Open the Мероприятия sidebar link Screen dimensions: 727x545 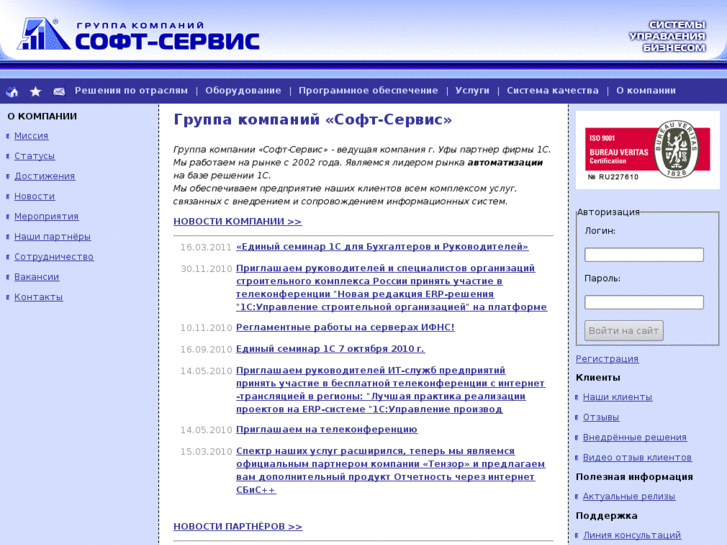coord(46,216)
